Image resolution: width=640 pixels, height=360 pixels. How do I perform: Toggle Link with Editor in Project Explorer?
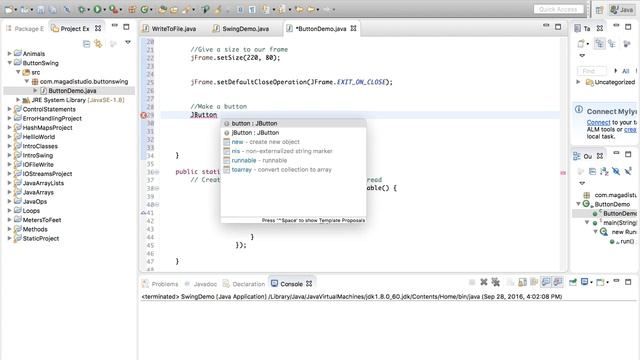98,44
